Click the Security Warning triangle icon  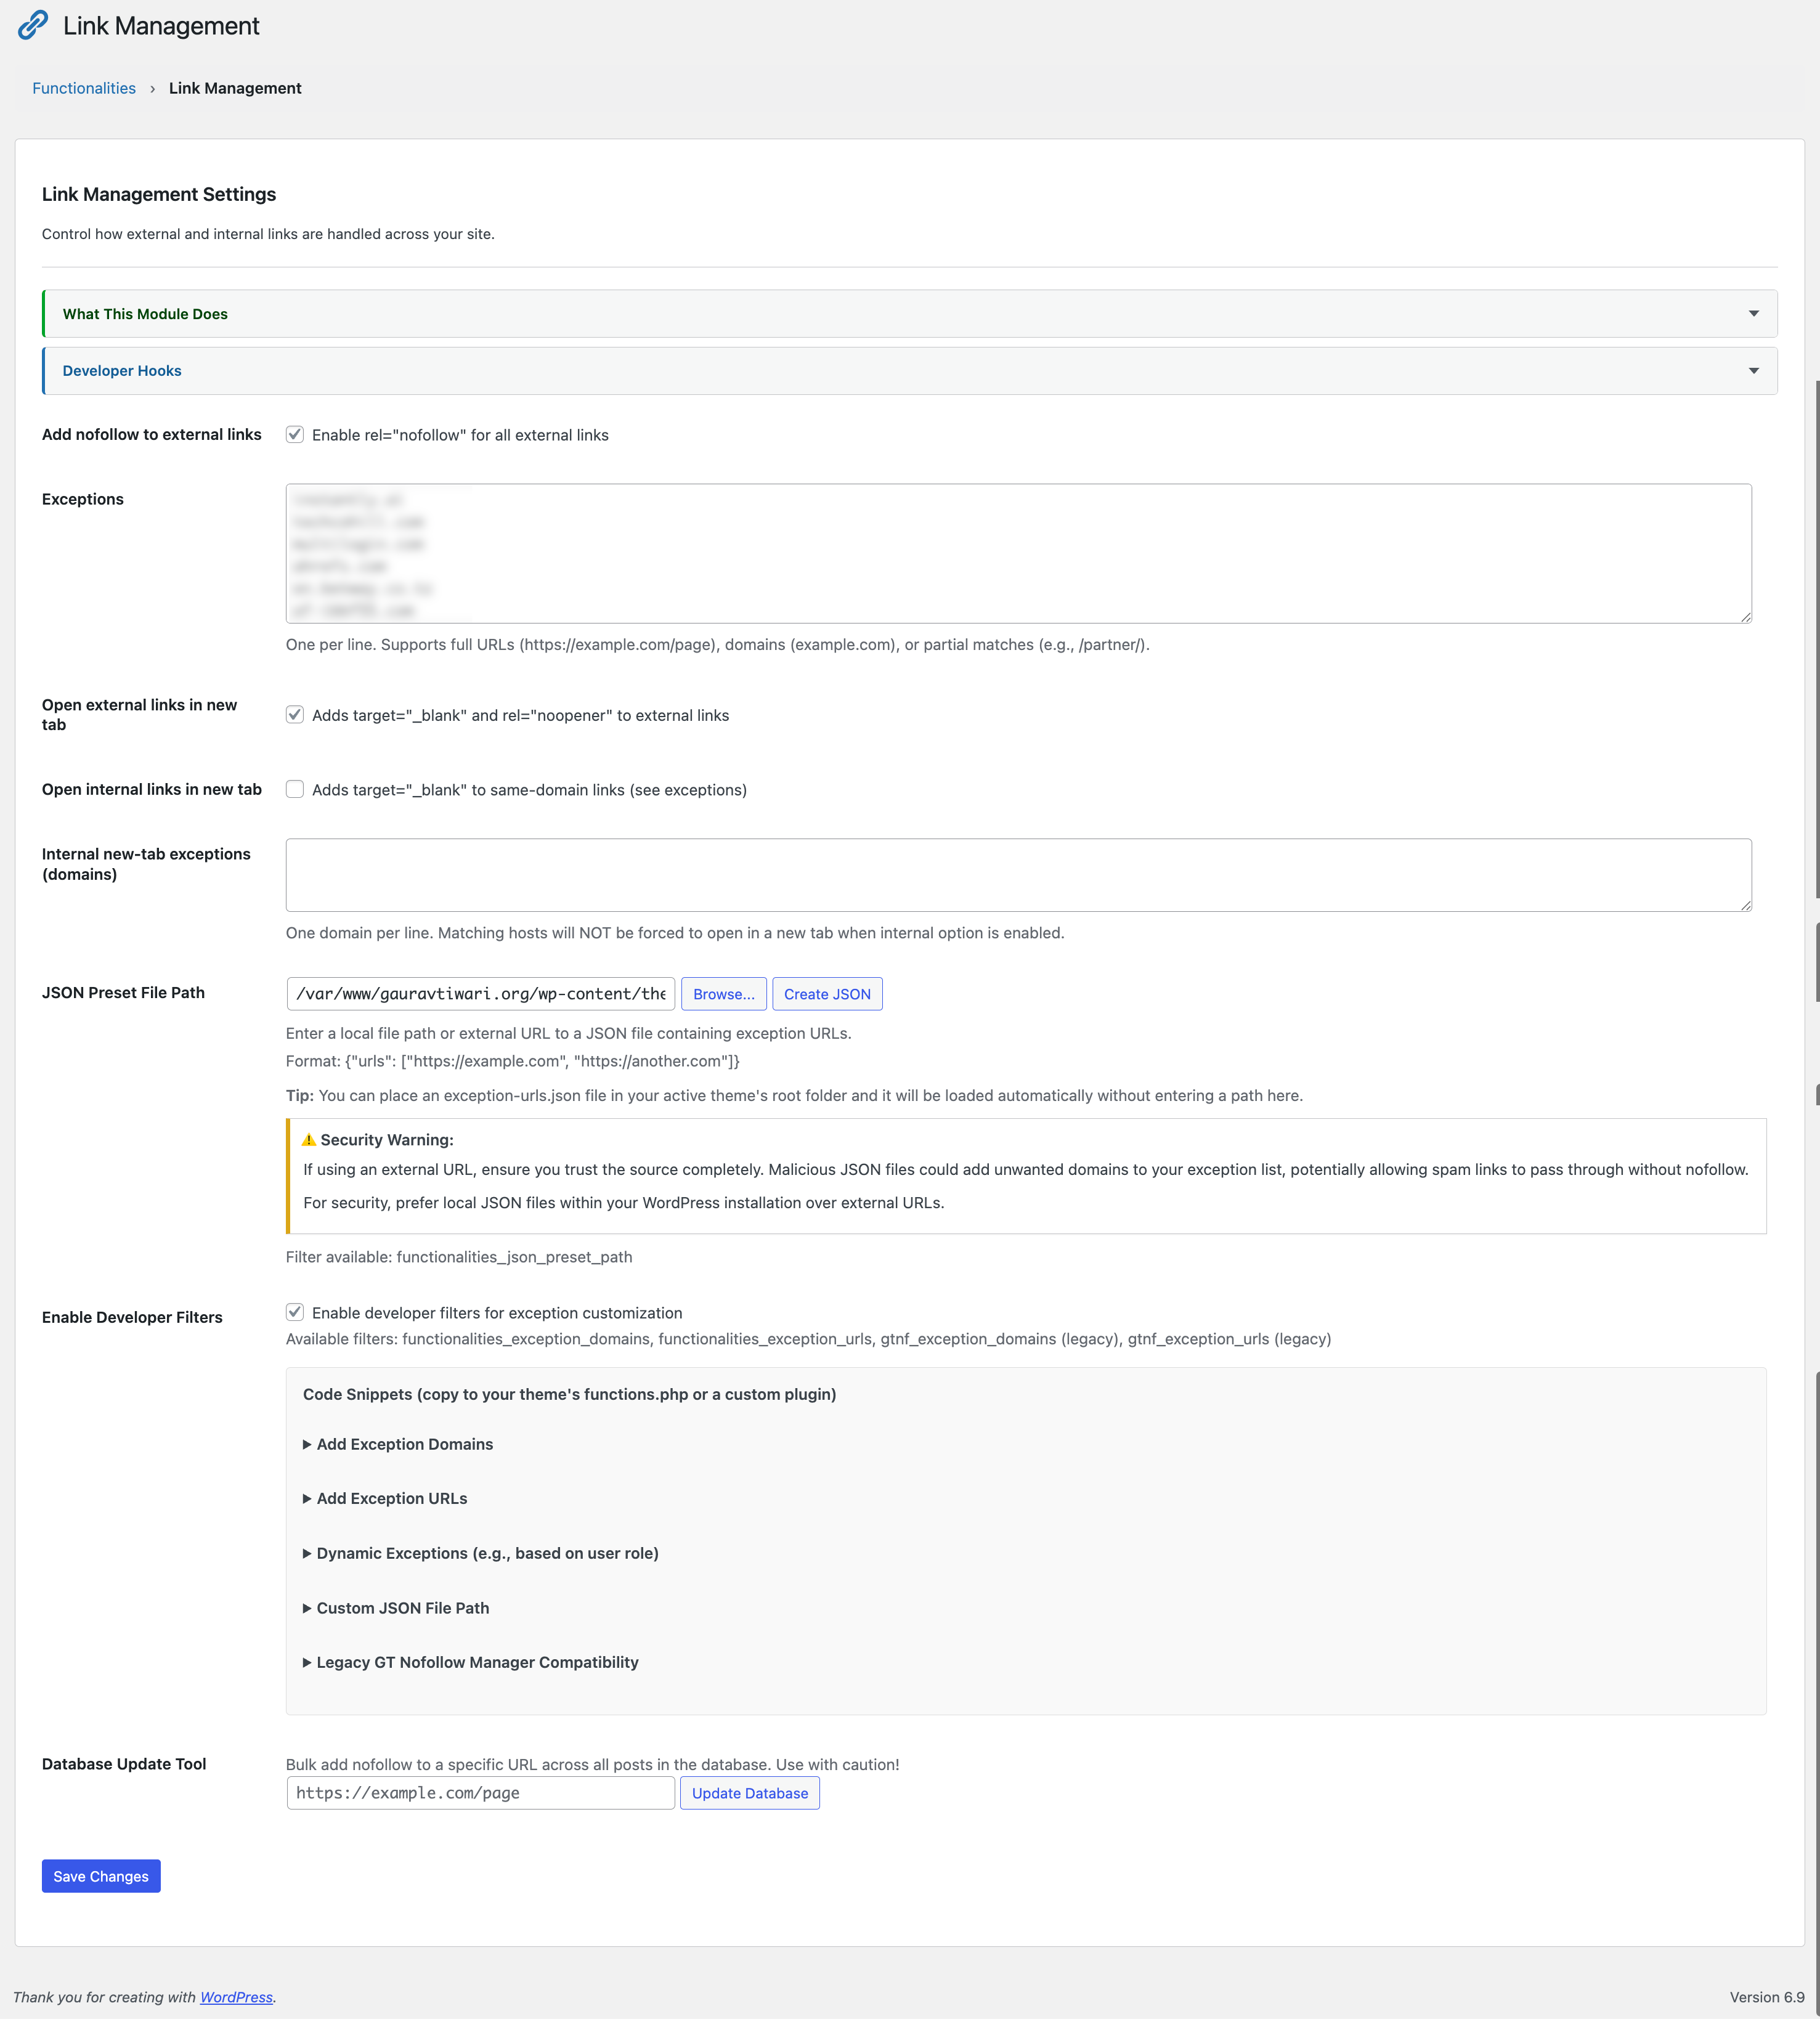308,1140
